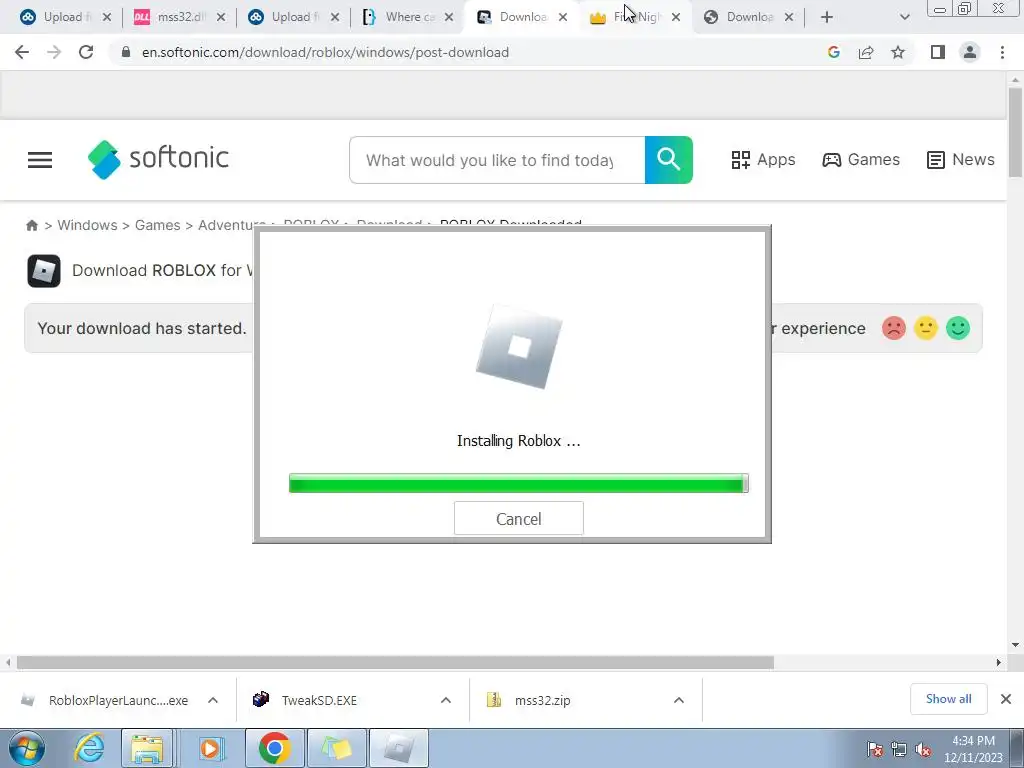Open the News section link
The width and height of the screenshot is (1024, 768).
961,159
